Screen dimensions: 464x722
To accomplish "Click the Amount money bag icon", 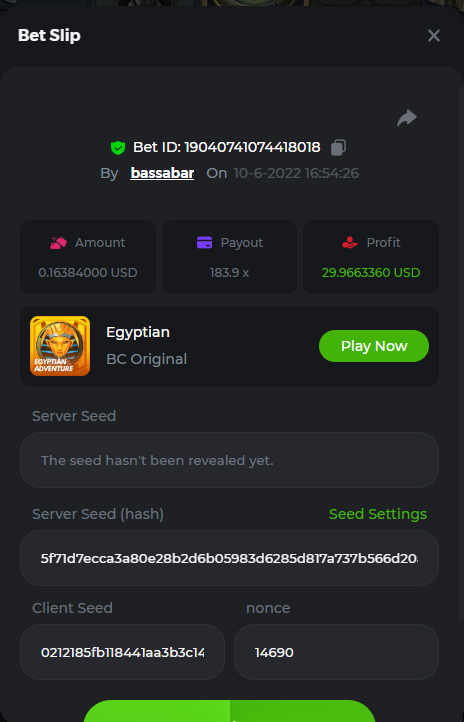I will (x=58, y=243).
